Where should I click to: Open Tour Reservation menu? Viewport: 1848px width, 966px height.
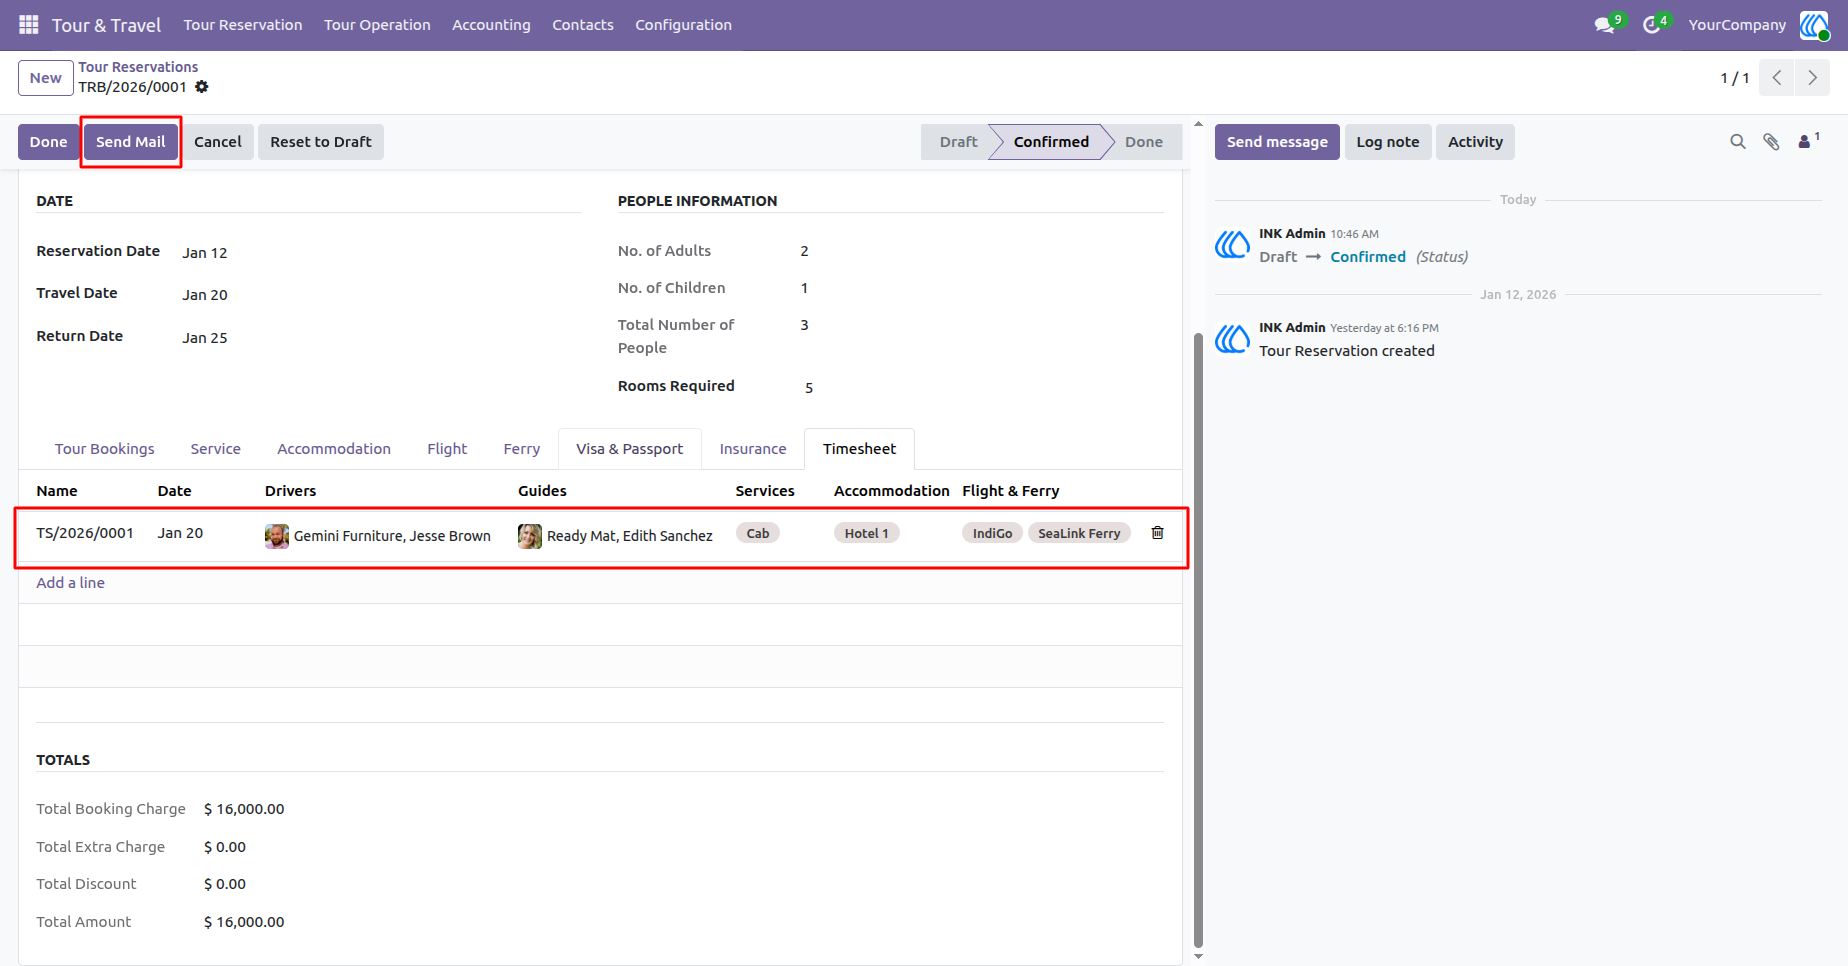click(x=243, y=25)
